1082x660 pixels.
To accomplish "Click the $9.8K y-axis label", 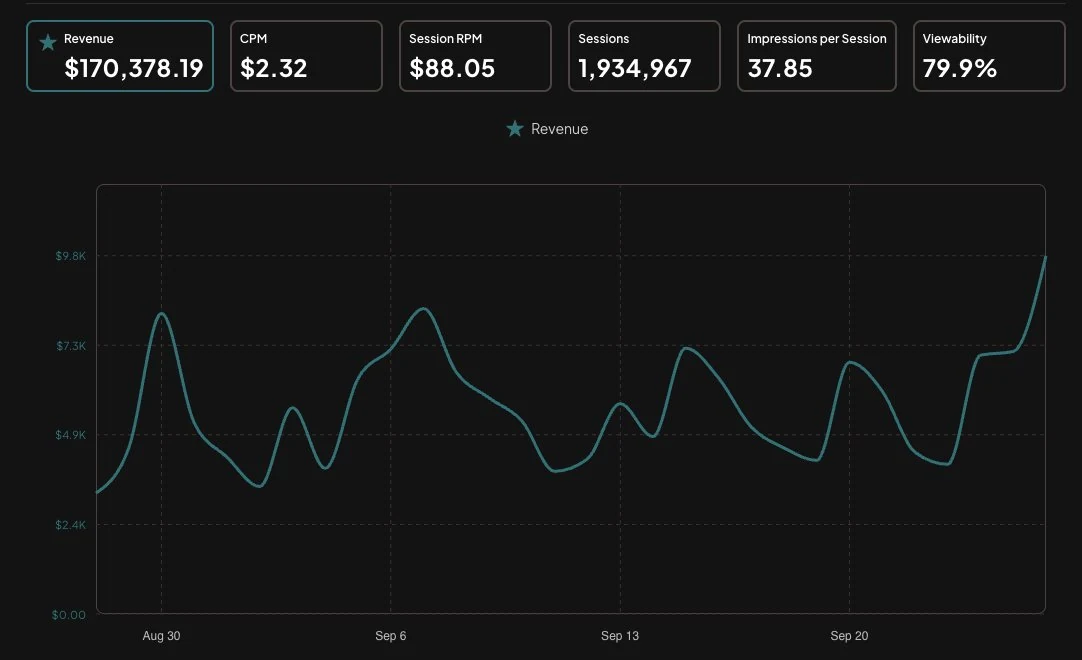I will pyautogui.click(x=70, y=256).
